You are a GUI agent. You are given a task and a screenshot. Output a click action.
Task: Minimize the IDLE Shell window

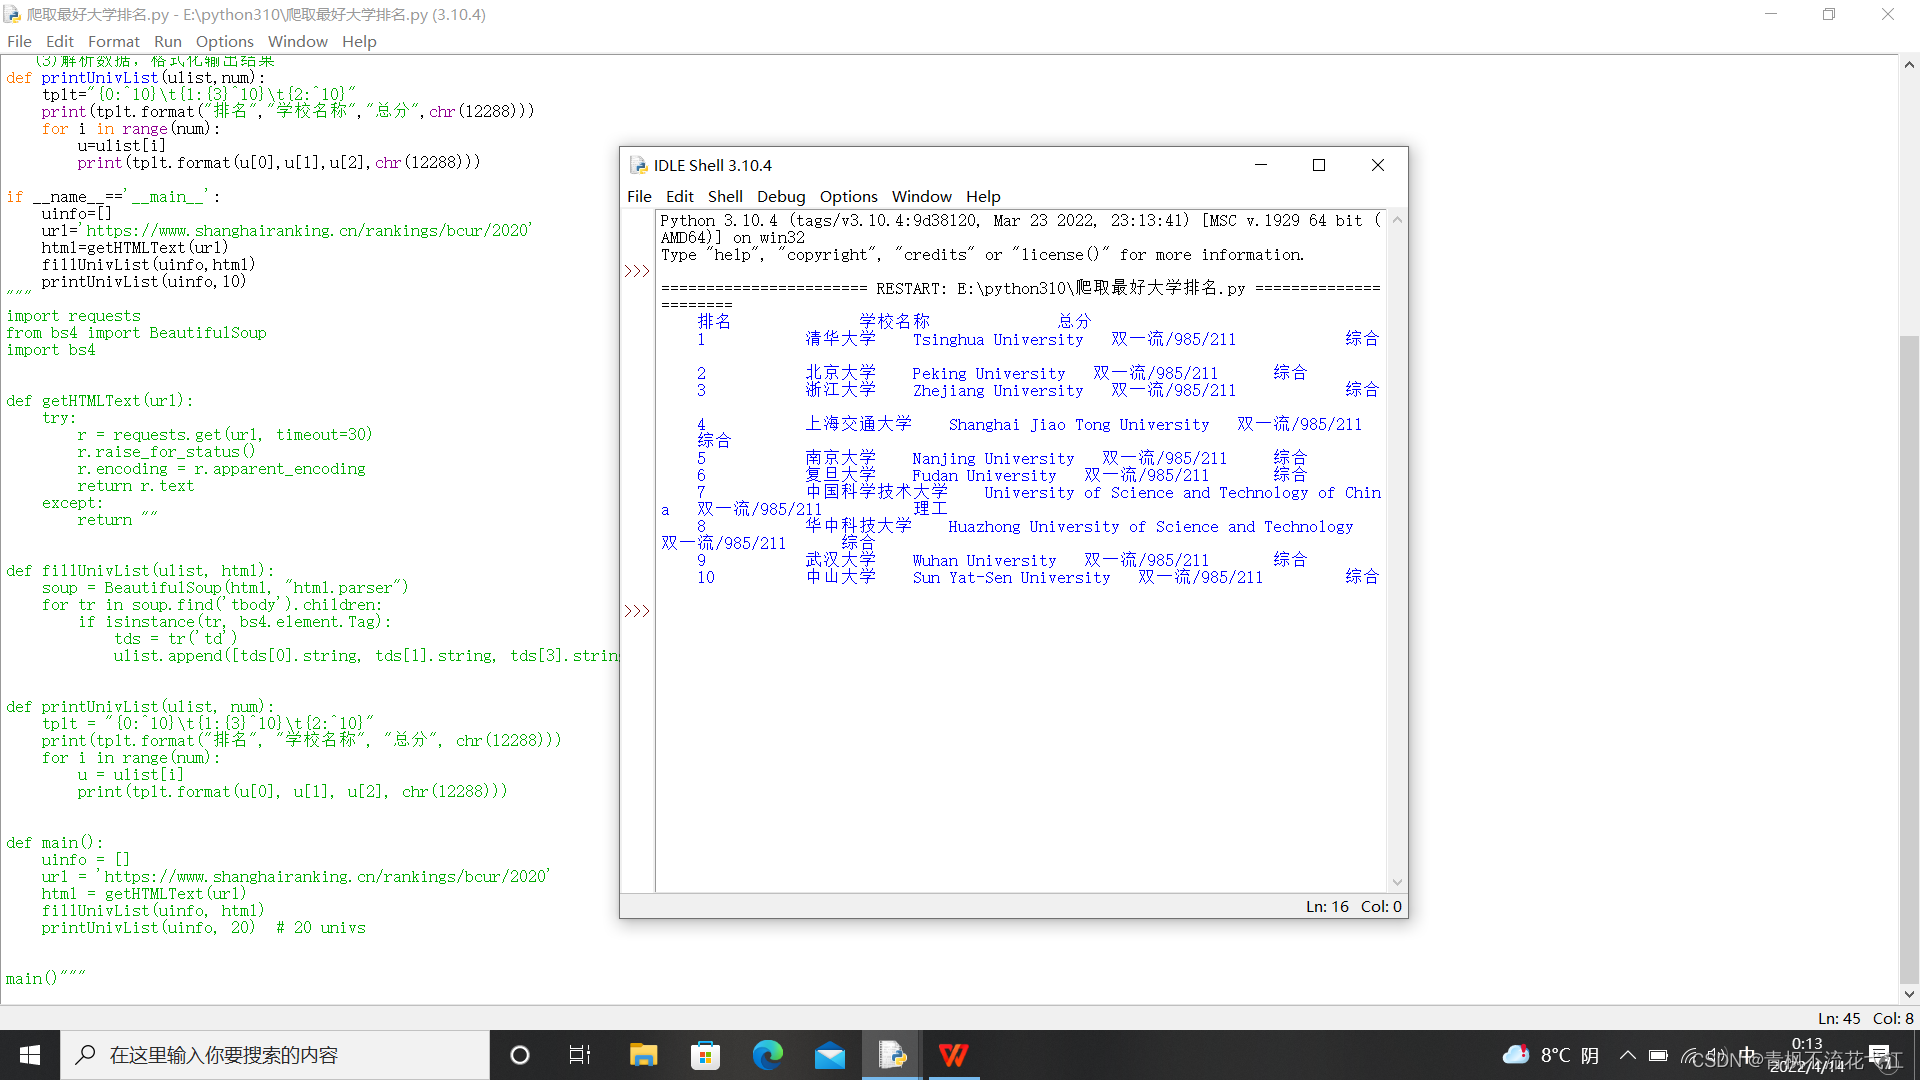[1261, 165]
